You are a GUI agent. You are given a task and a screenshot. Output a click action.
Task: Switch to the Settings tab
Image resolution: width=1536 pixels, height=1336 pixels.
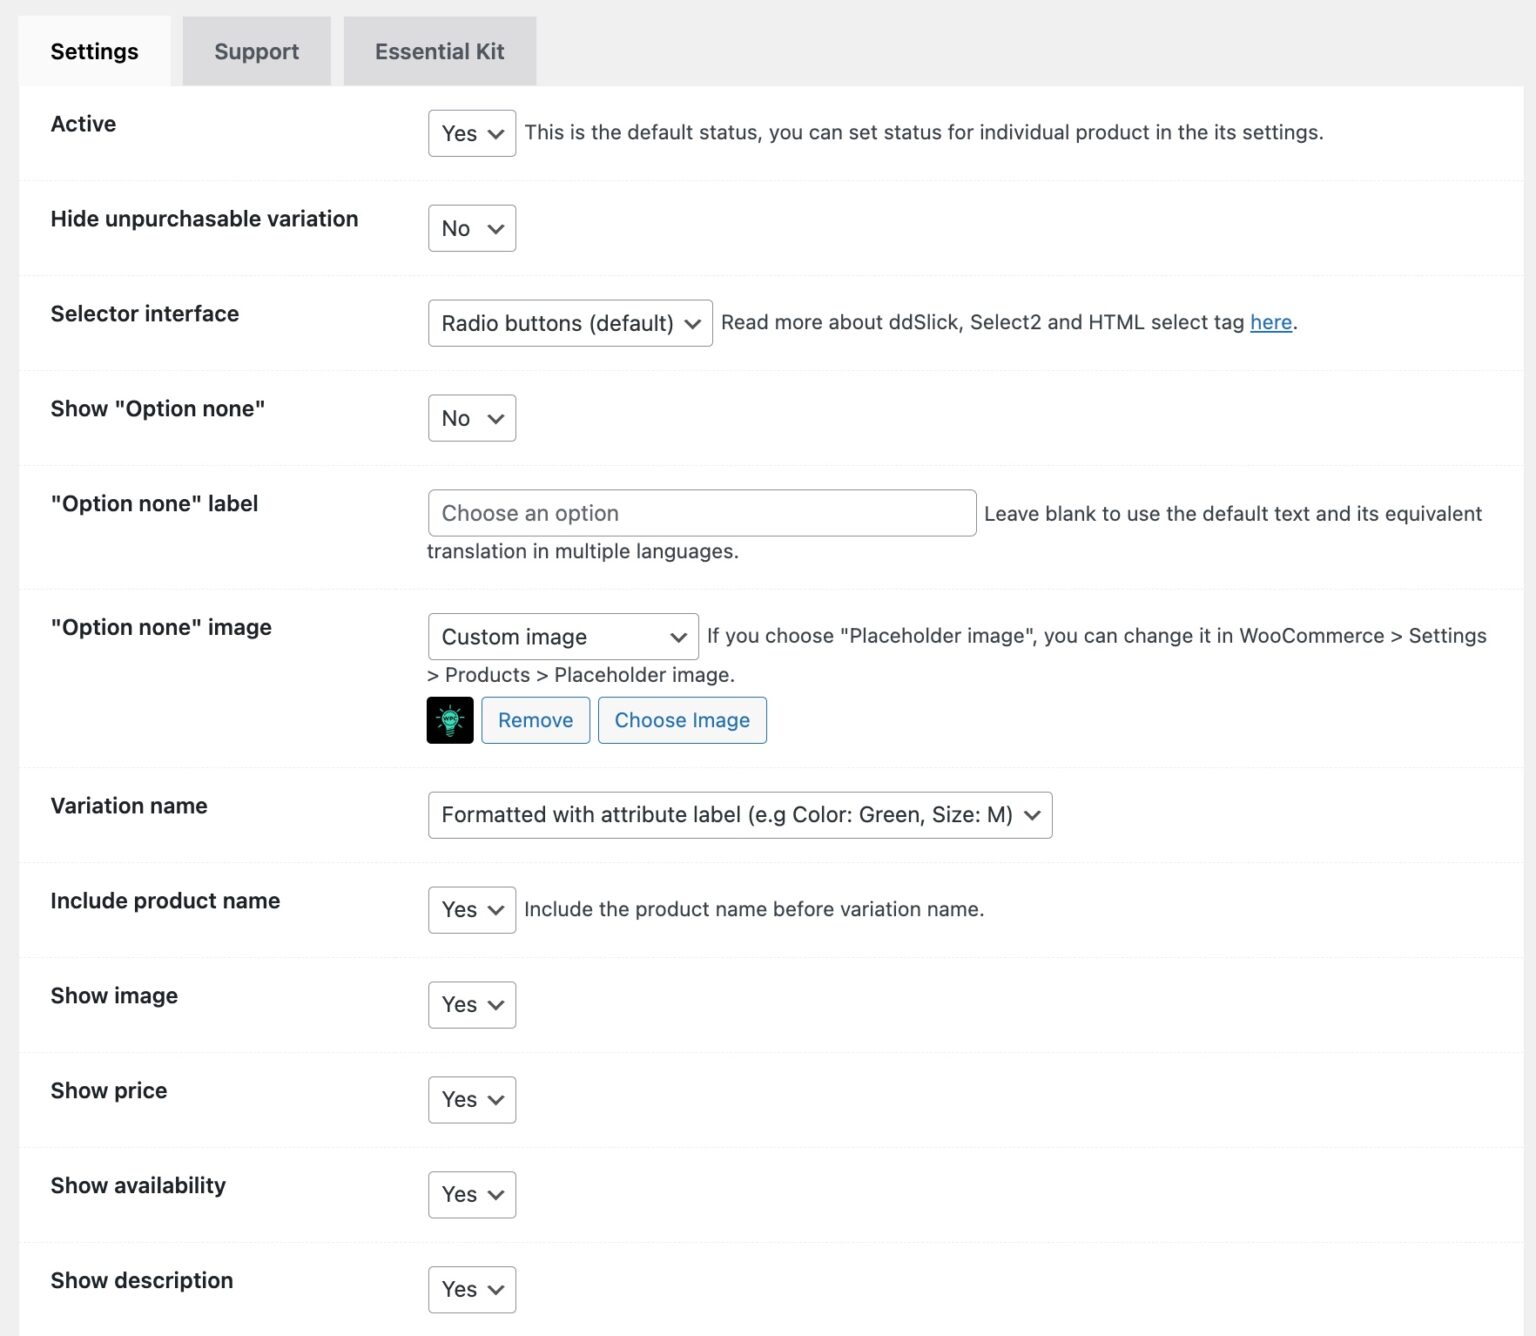pyautogui.click(x=94, y=50)
